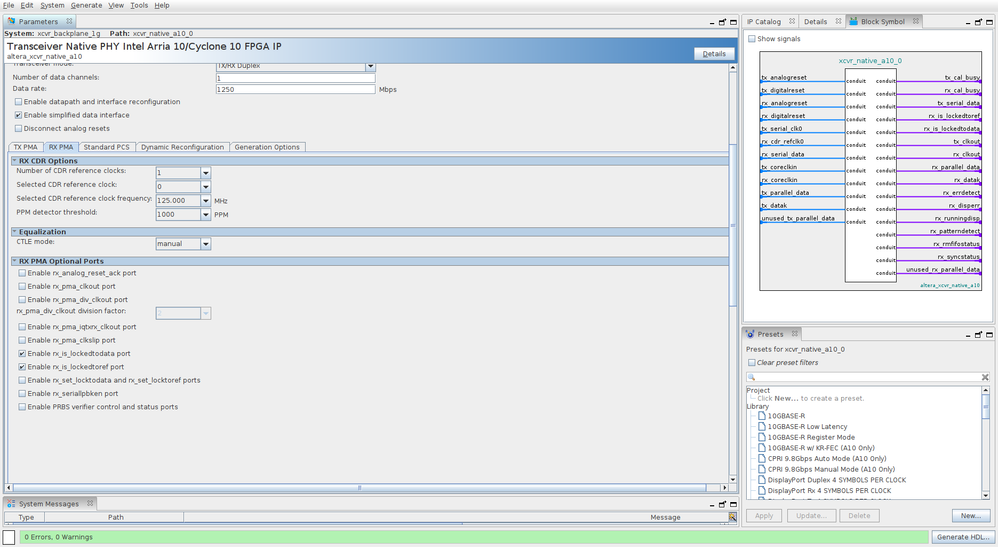This screenshot has width=998, height=547.
Task: Collapse the RX CDR Options section
Action: click(15, 160)
